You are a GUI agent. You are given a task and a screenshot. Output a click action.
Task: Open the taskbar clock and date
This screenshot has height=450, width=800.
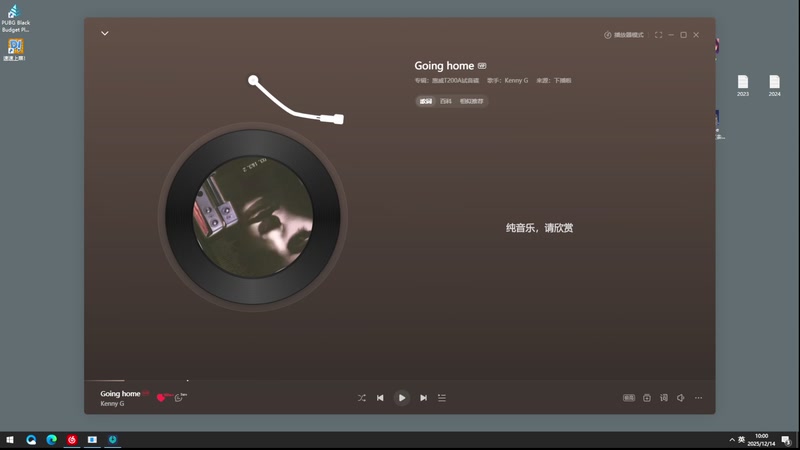tap(761, 440)
